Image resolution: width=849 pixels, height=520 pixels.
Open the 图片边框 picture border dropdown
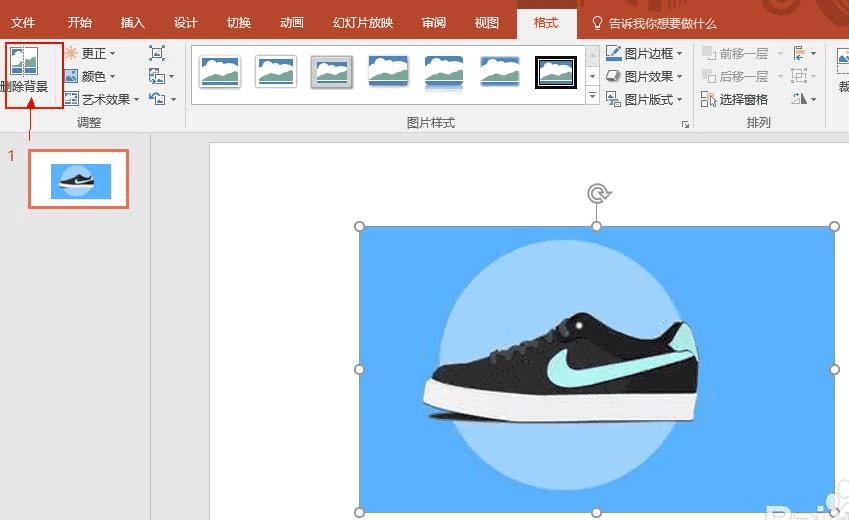coord(645,53)
